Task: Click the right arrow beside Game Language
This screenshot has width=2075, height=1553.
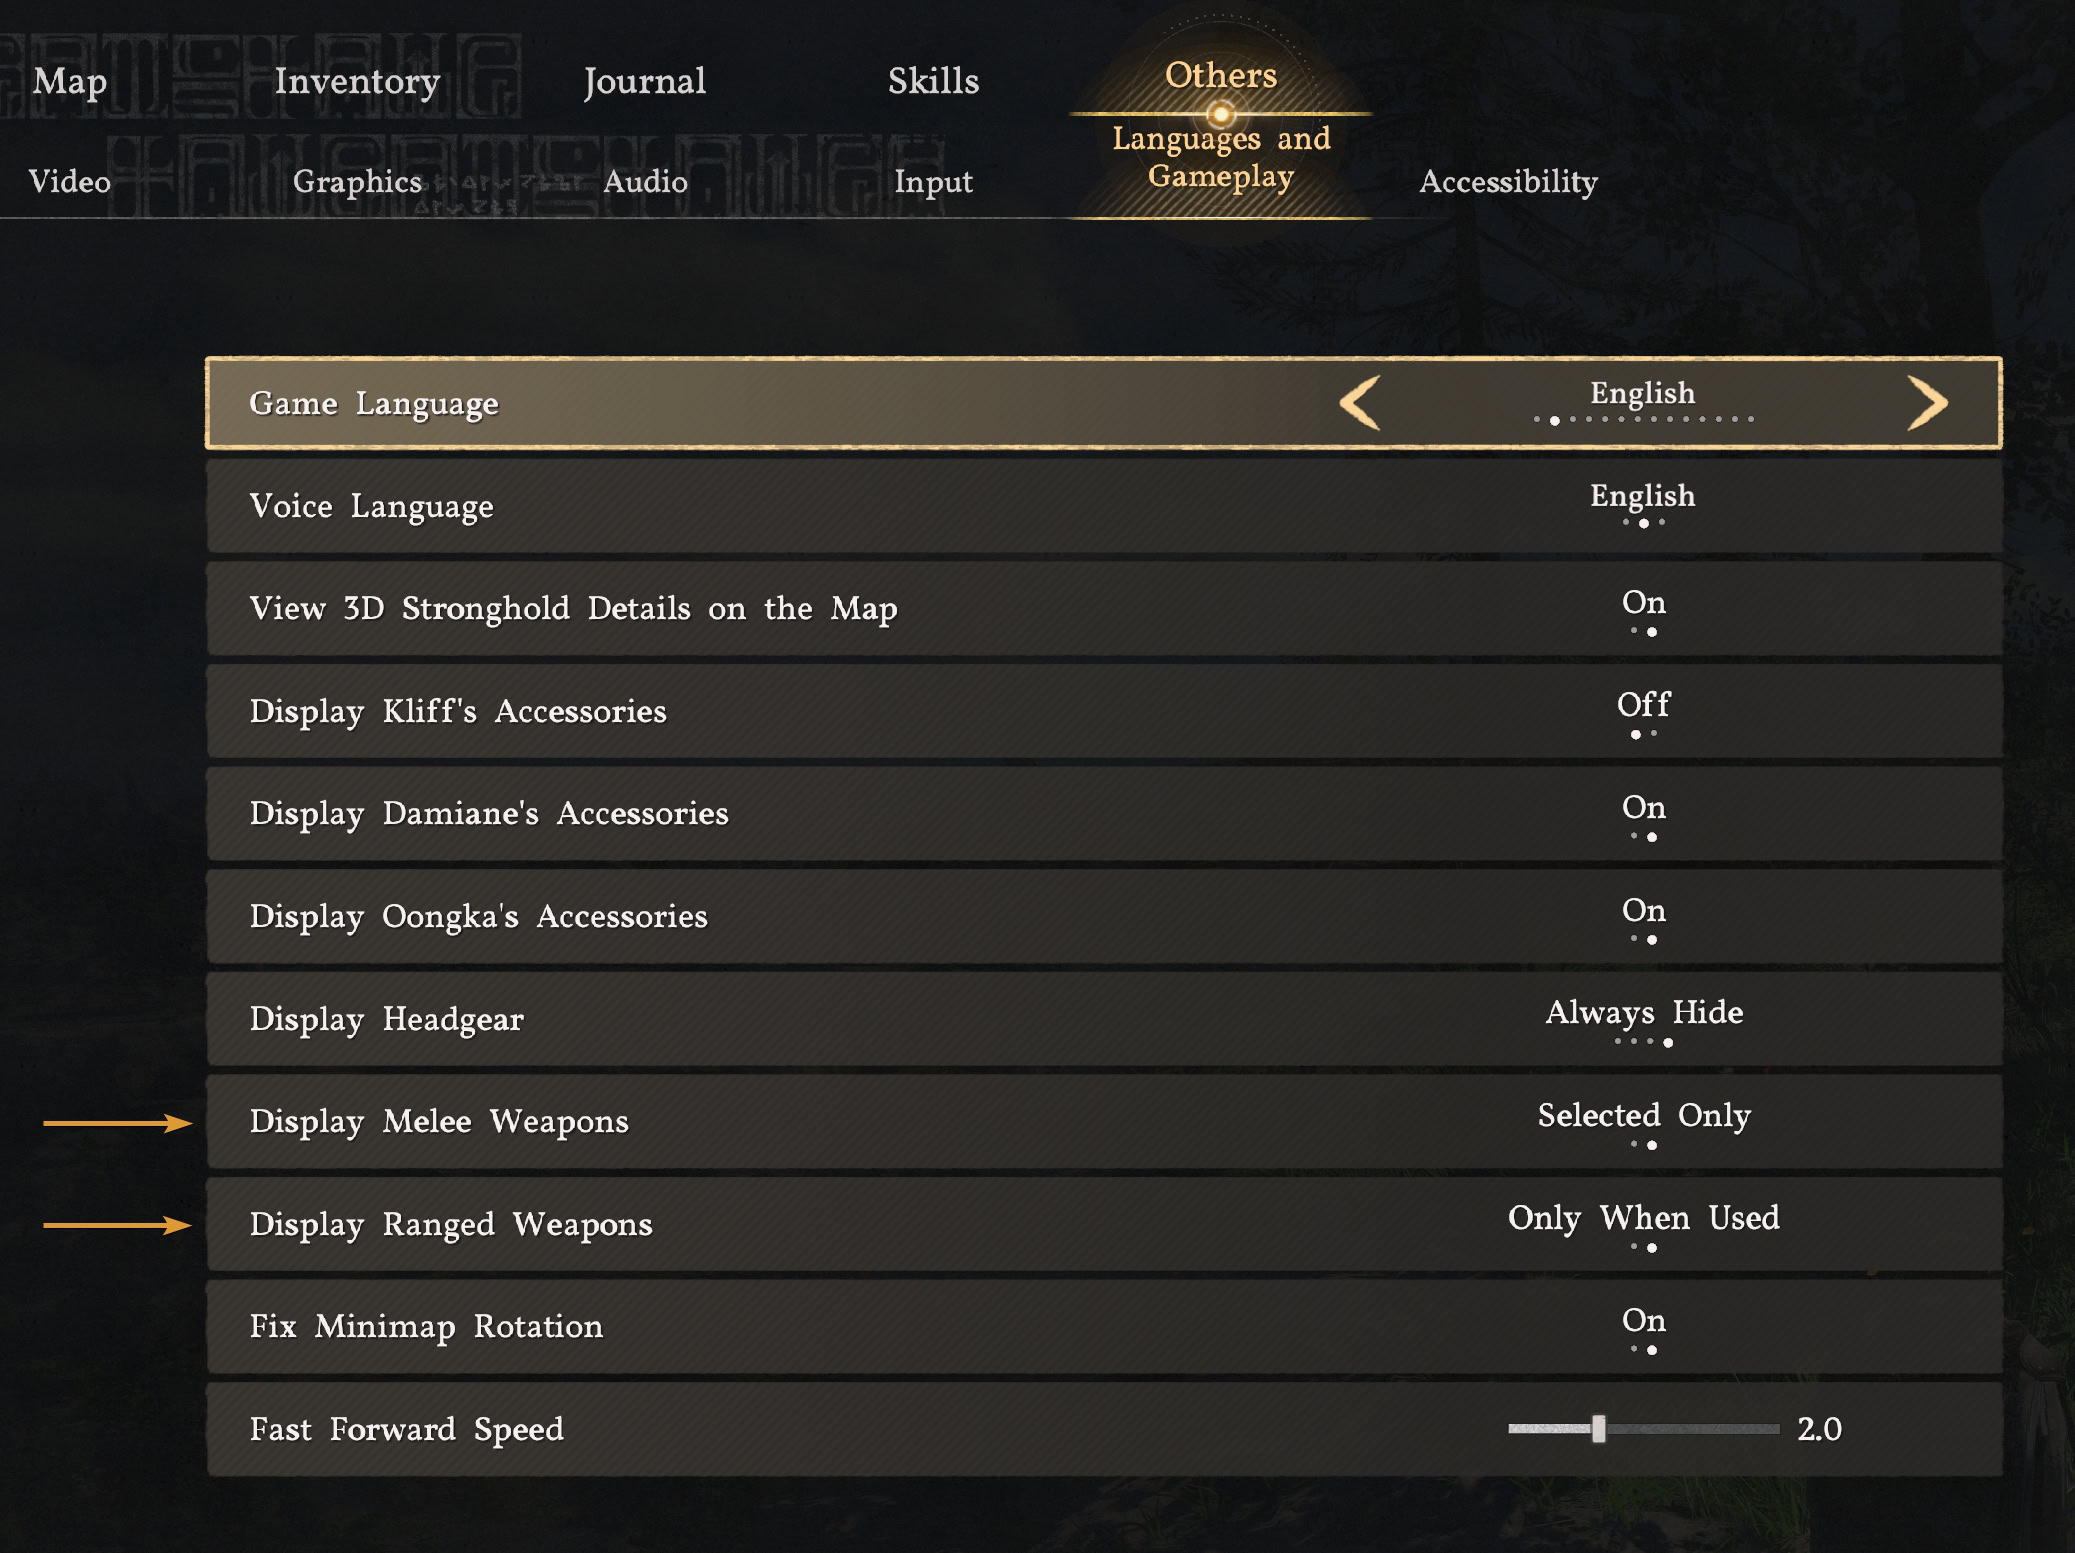Action: 1927,403
